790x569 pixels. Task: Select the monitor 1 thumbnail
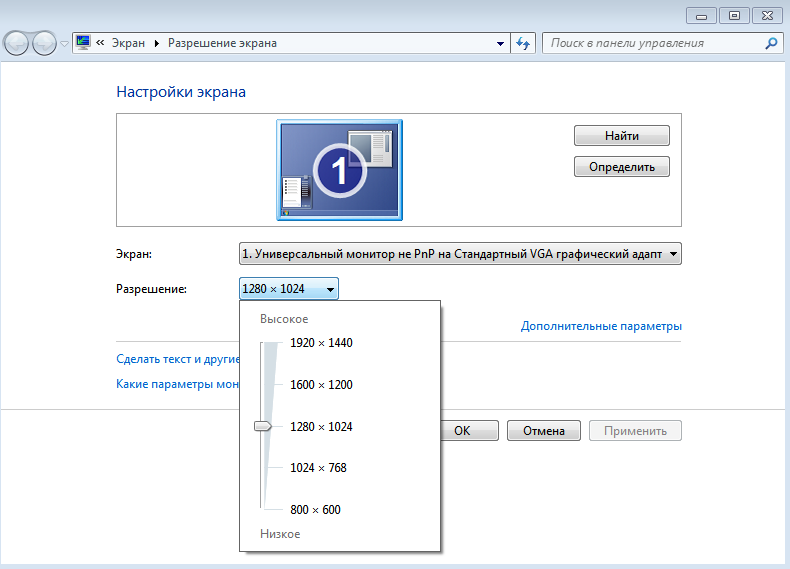[x=340, y=170]
